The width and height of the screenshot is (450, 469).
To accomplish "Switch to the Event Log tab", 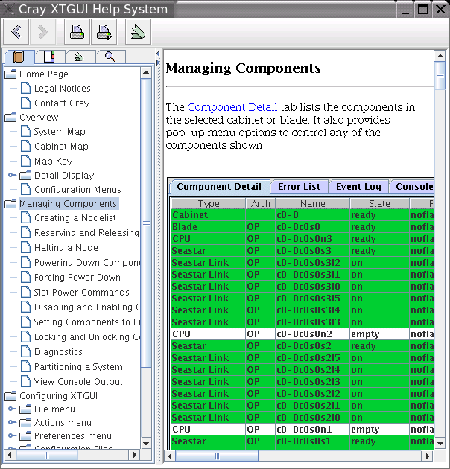I will click(359, 187).
